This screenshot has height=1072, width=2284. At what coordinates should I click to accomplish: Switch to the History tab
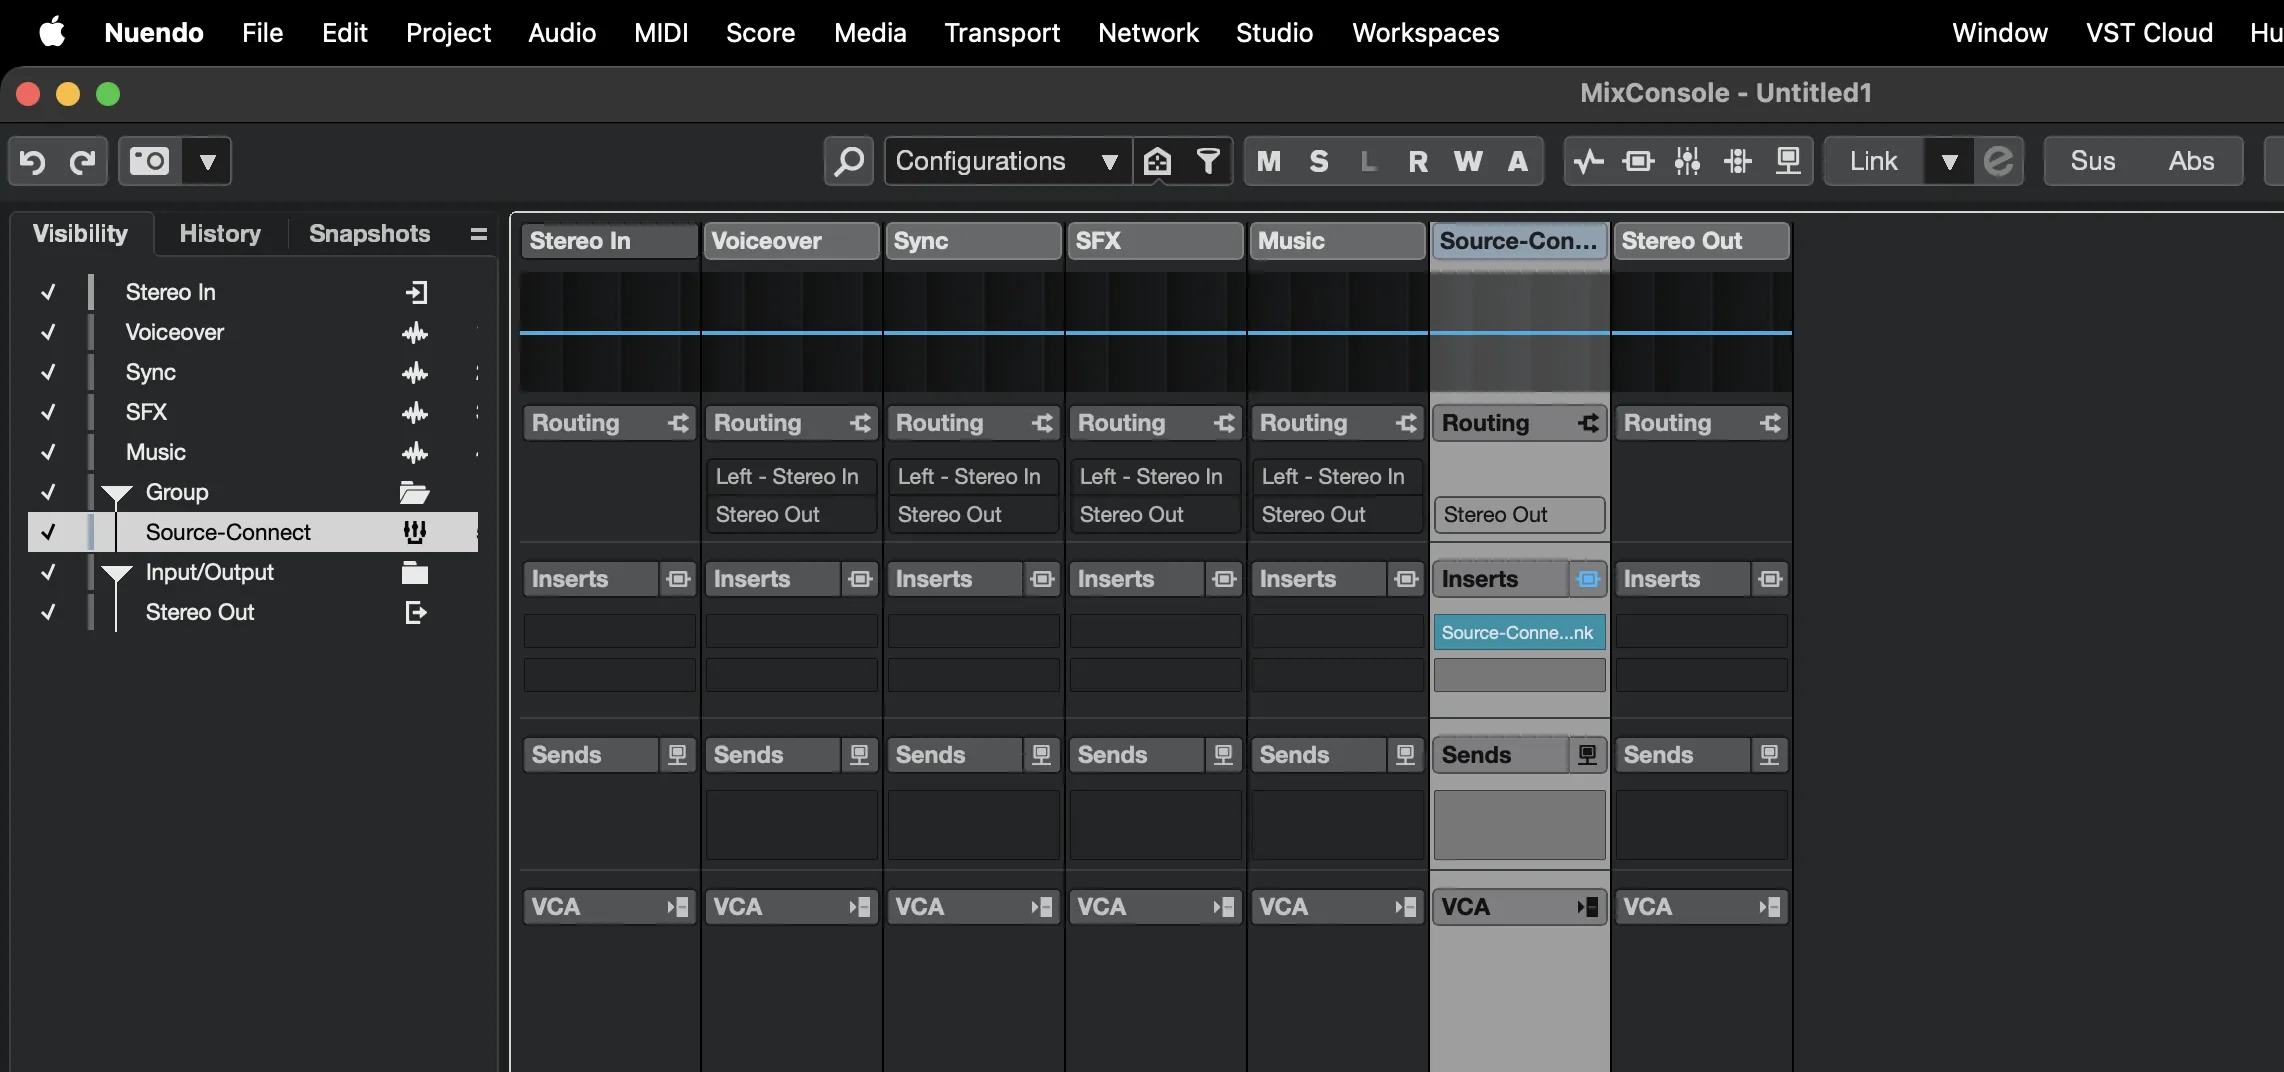(220, 234)
